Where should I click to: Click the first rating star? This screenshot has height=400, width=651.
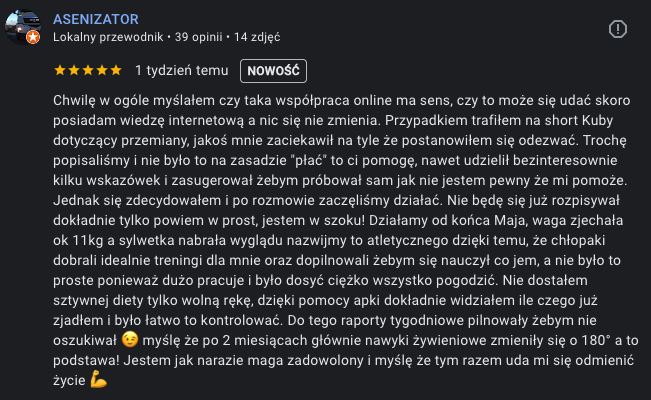click(60, 71)
